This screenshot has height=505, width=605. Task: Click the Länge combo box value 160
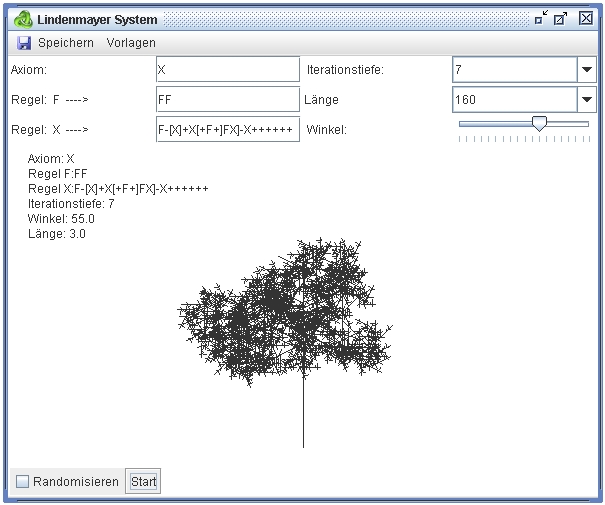(515, 100)
